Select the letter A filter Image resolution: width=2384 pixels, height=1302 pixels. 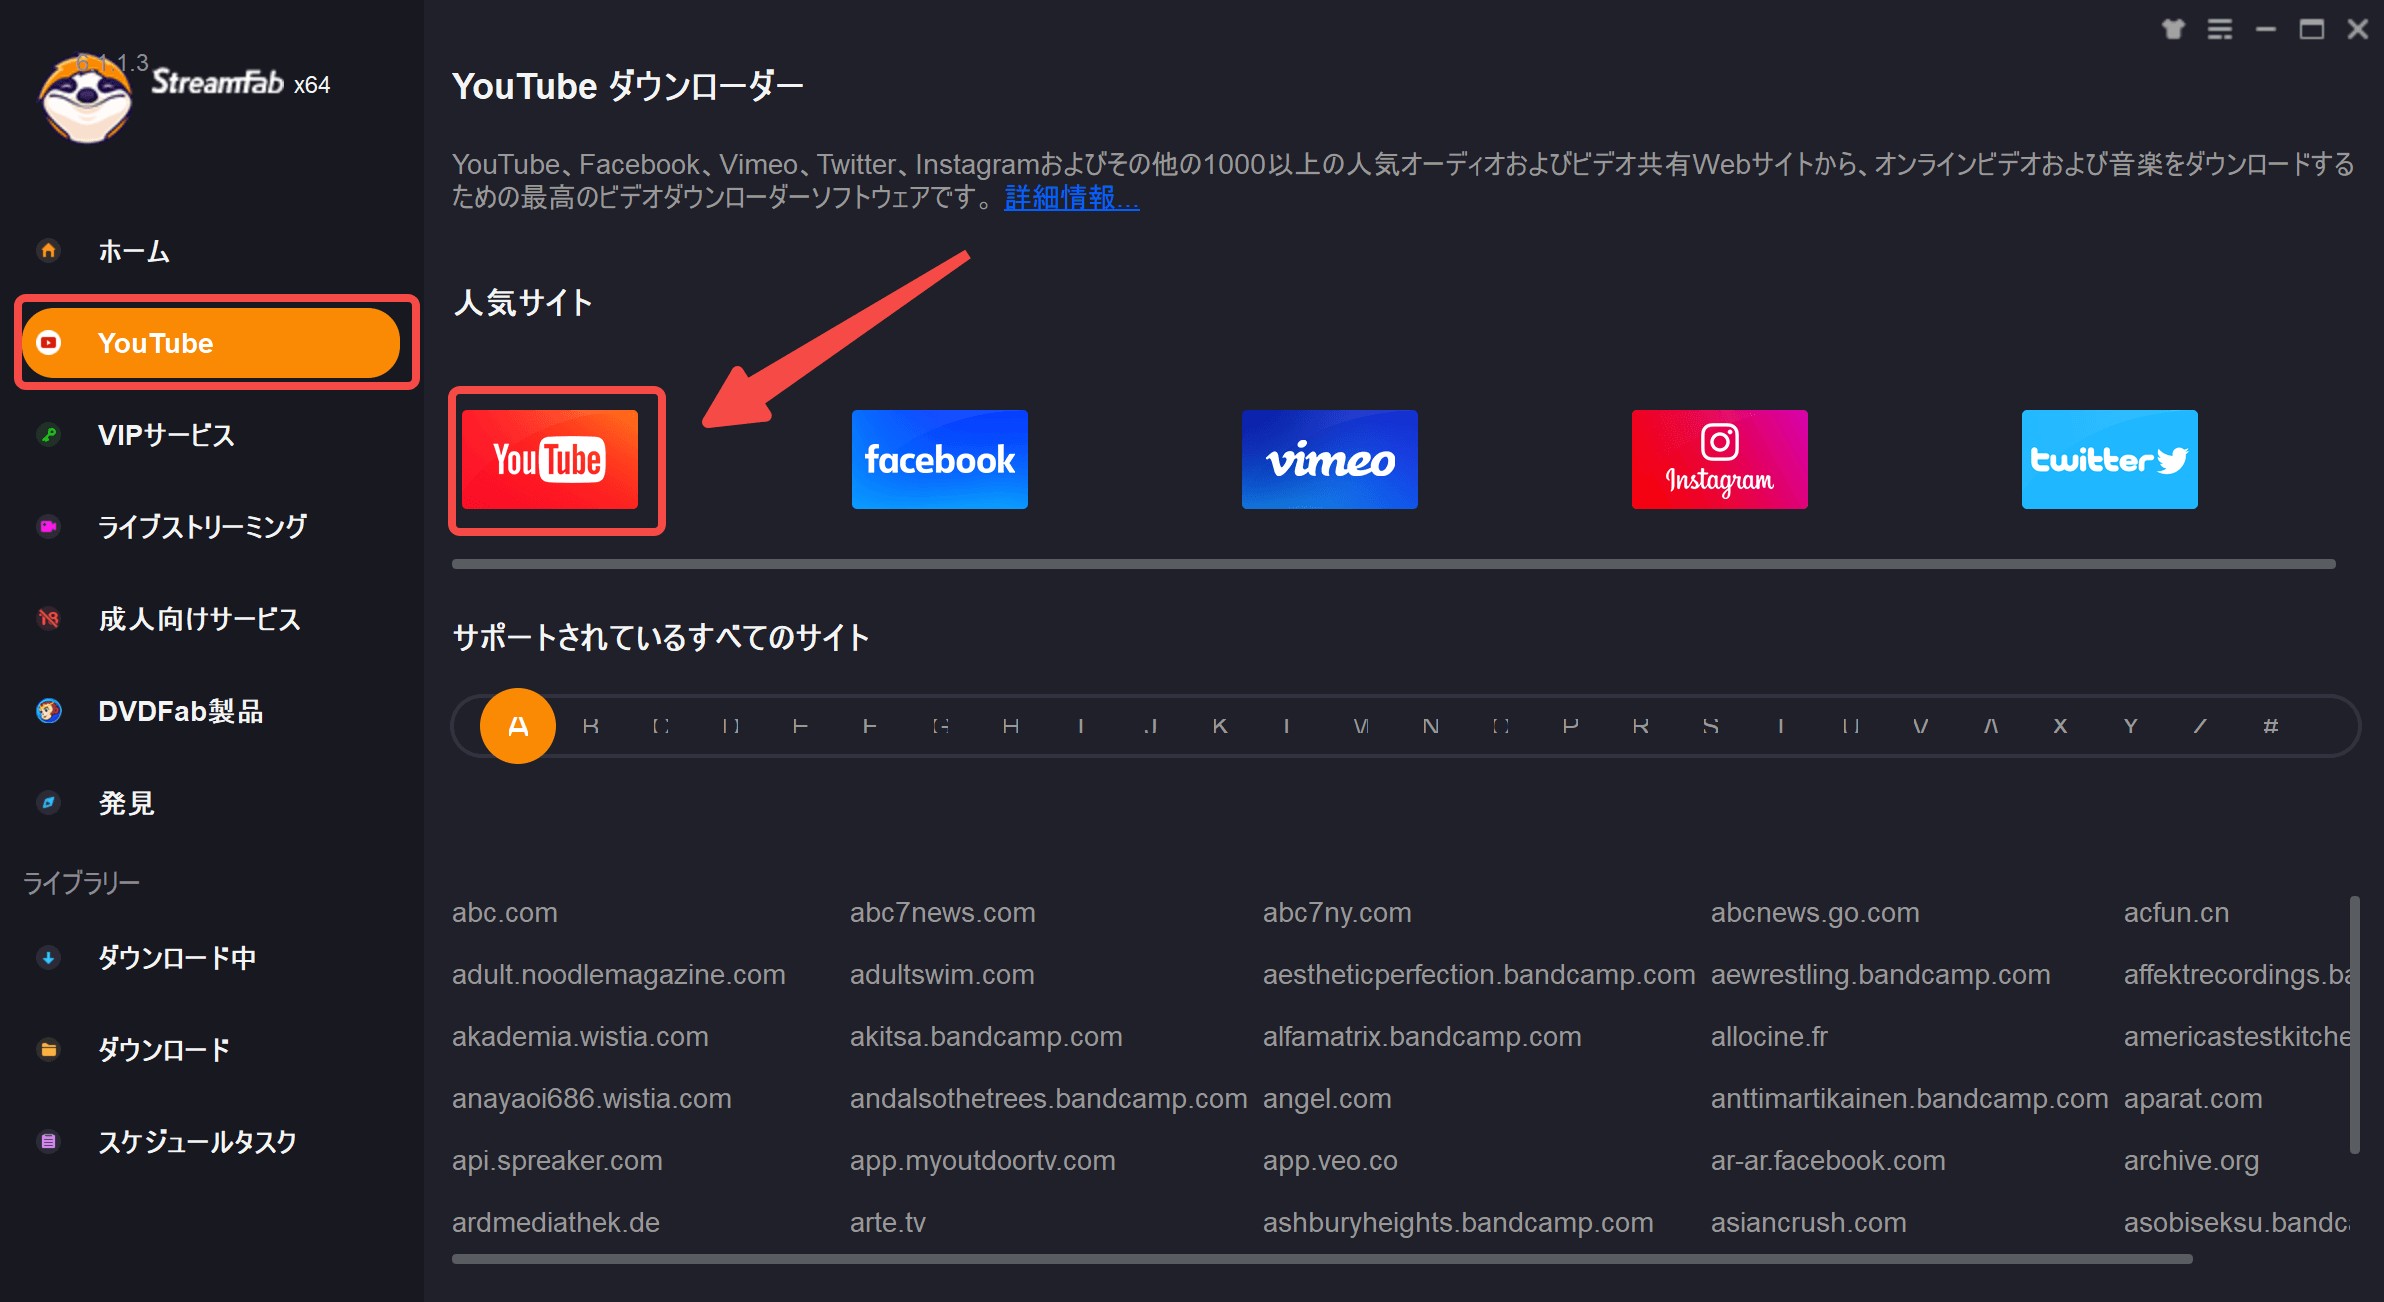coord(518,726)
